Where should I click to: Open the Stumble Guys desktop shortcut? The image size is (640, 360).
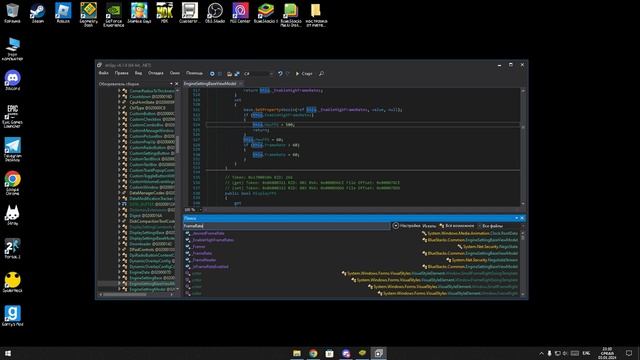[x=139, y=13]
